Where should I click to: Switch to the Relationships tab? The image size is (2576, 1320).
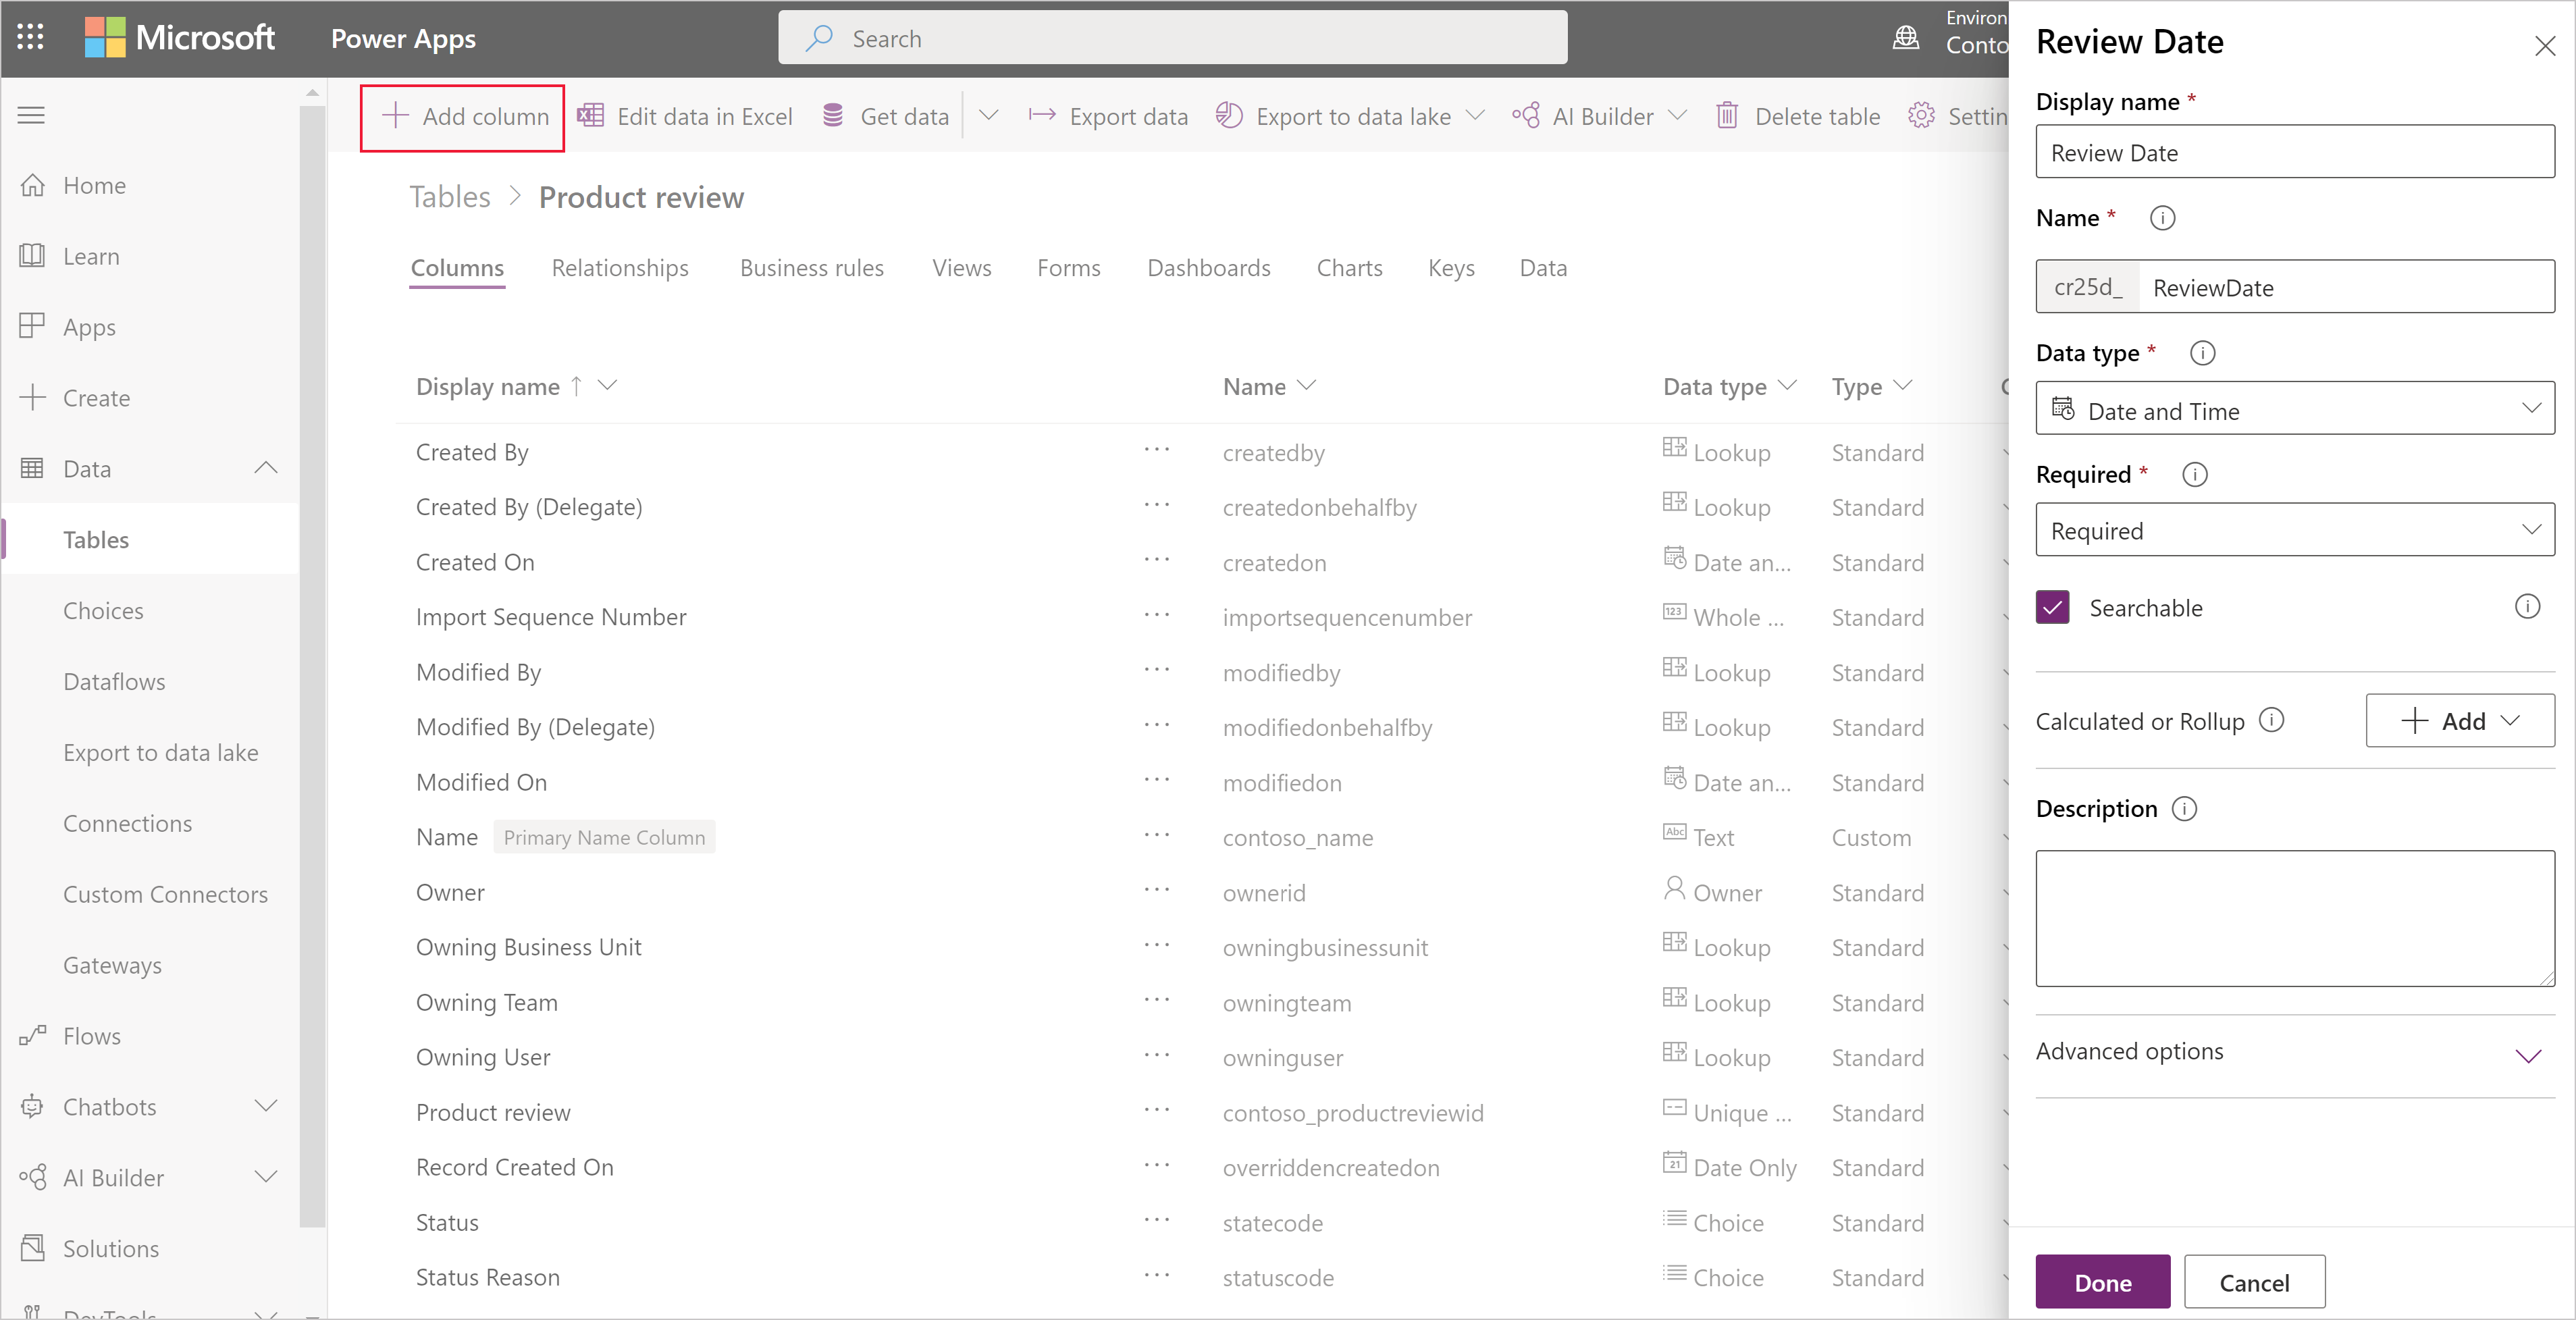point(621,267)
